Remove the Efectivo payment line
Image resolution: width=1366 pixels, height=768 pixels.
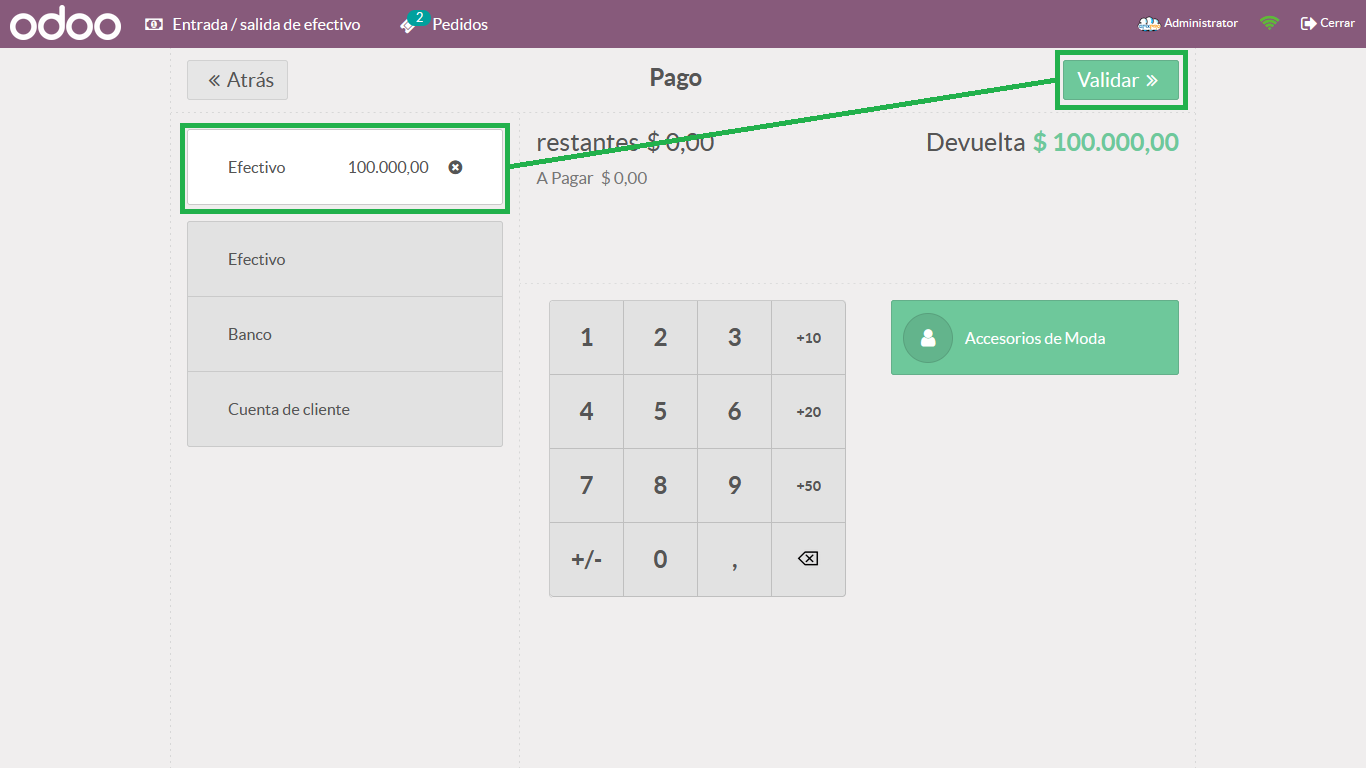(x=455, y=167)
